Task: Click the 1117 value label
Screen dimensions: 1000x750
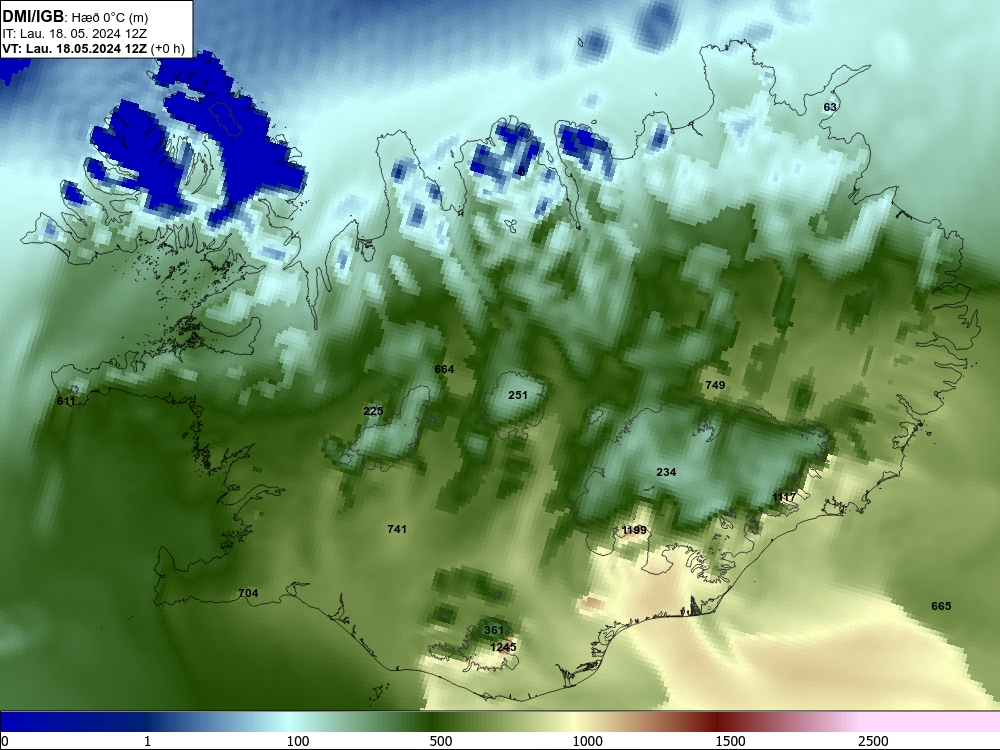Action: 784,497
